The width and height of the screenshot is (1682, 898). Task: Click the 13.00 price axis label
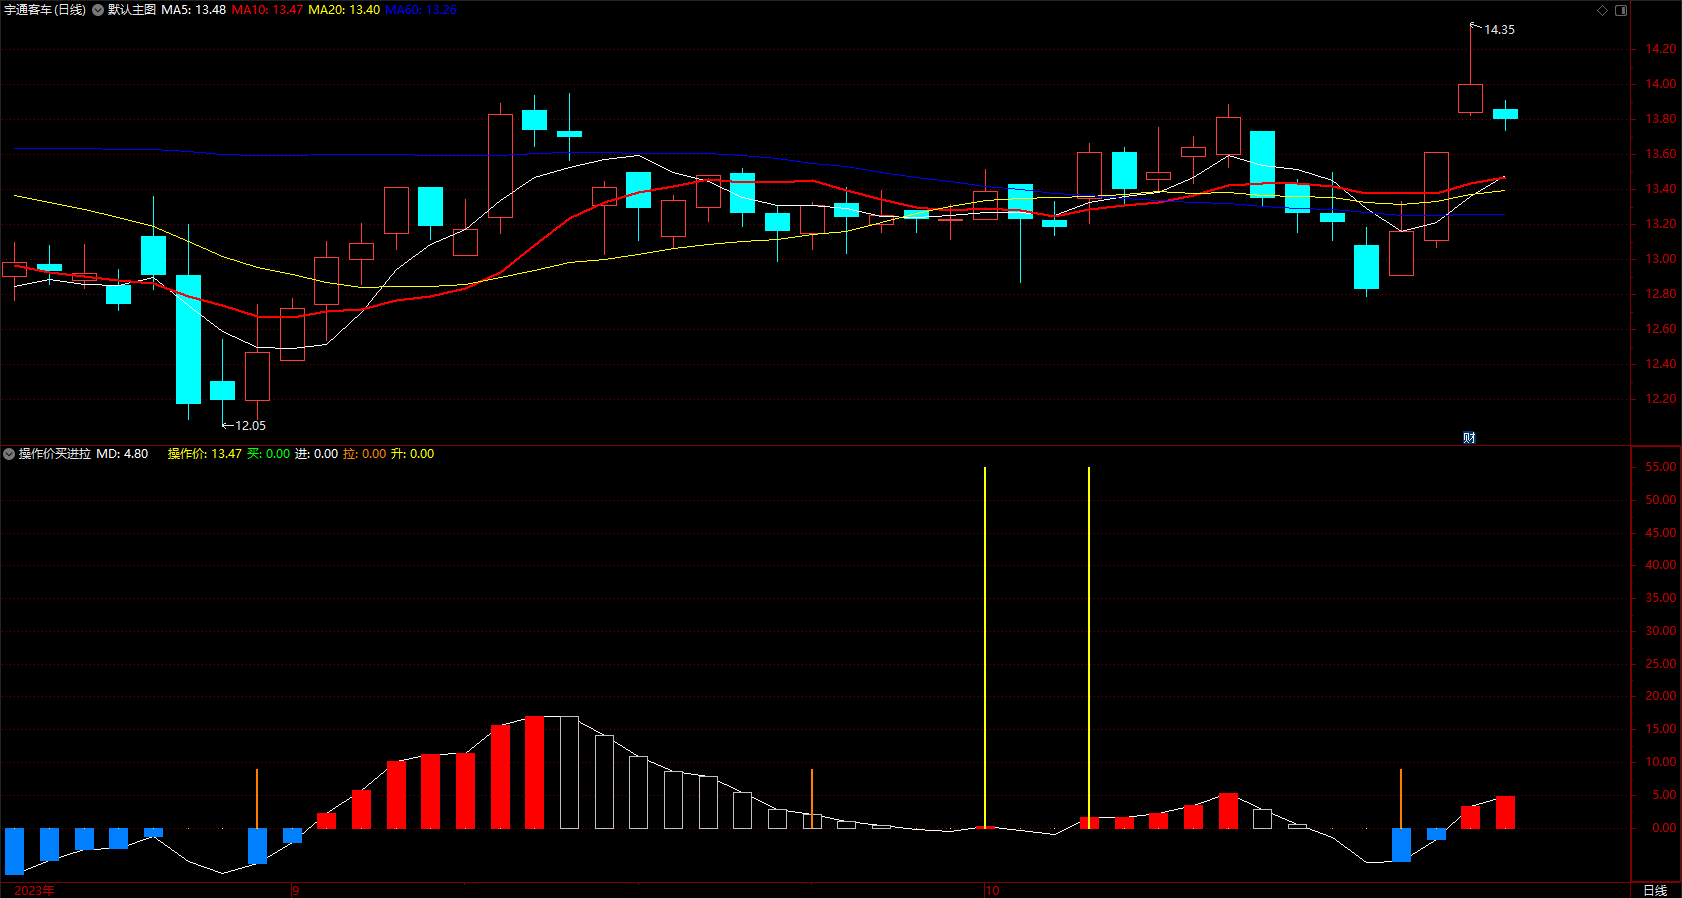(1661, 259)
